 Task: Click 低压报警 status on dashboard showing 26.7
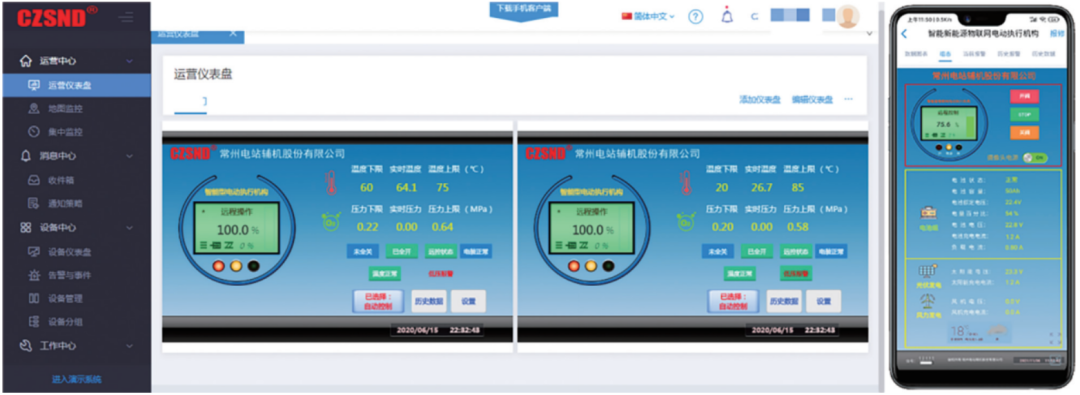pos(796,274)
